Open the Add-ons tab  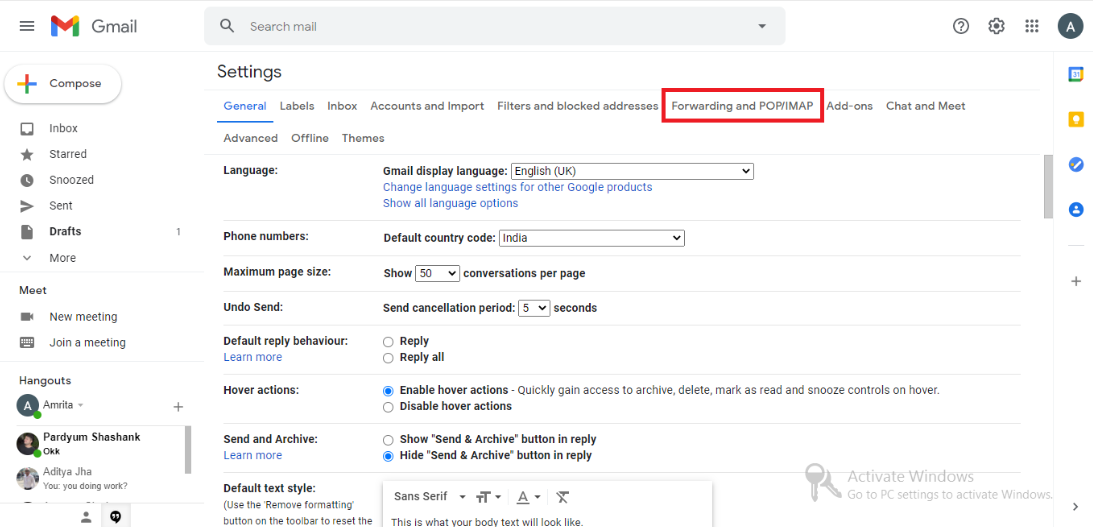click(x=850, y=106)
